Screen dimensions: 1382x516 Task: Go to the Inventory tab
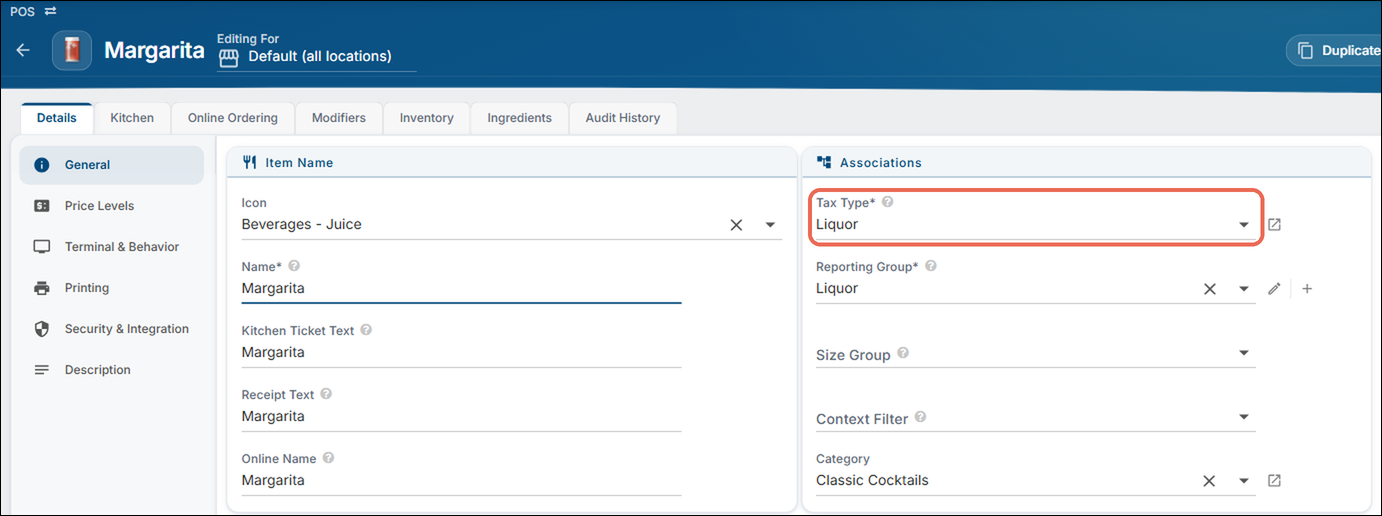tap(427, 118)
